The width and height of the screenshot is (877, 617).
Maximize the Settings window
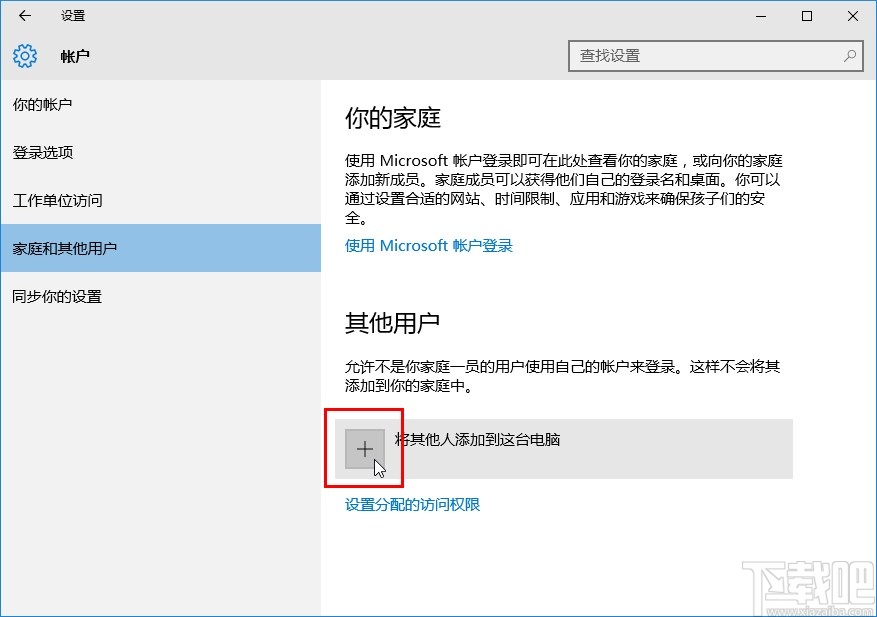(x=806, y=16)
